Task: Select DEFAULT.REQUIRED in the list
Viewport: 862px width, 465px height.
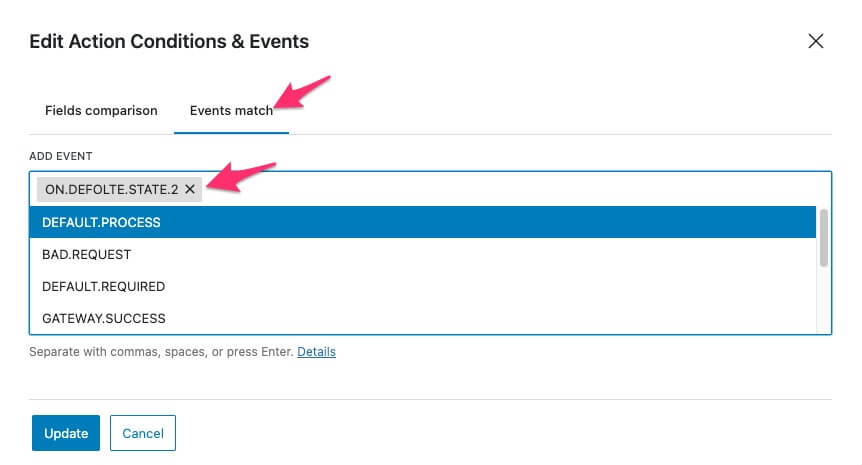Action: point(103,286)
